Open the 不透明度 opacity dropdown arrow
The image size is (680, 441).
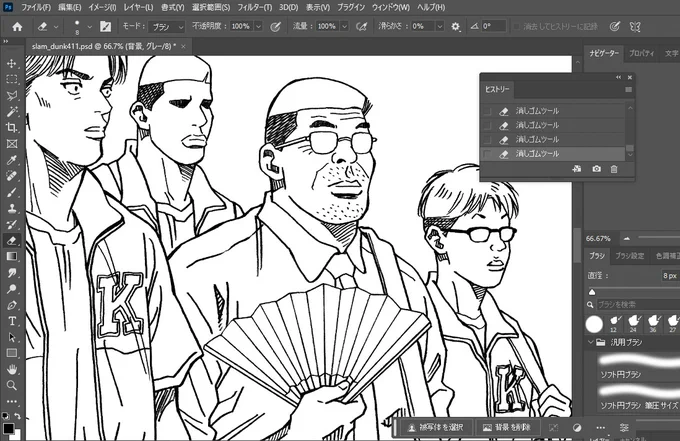coord(258,27)
